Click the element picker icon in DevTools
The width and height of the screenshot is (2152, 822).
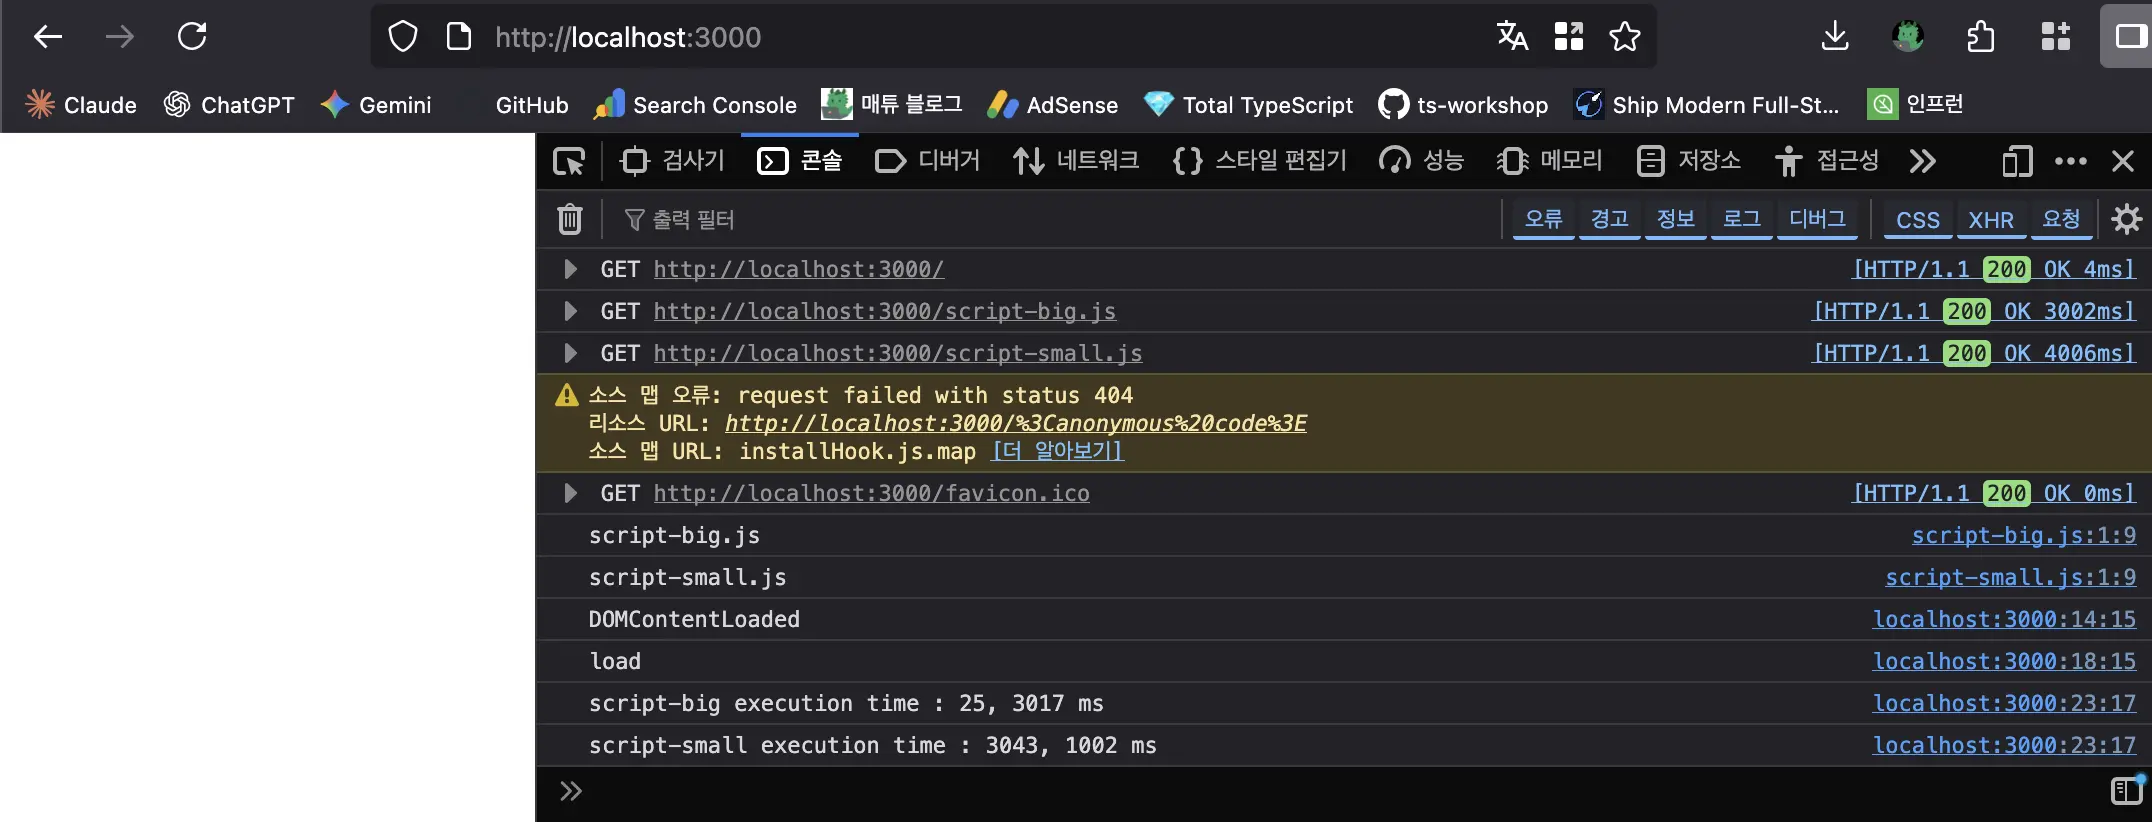click(x=569, y=161)
